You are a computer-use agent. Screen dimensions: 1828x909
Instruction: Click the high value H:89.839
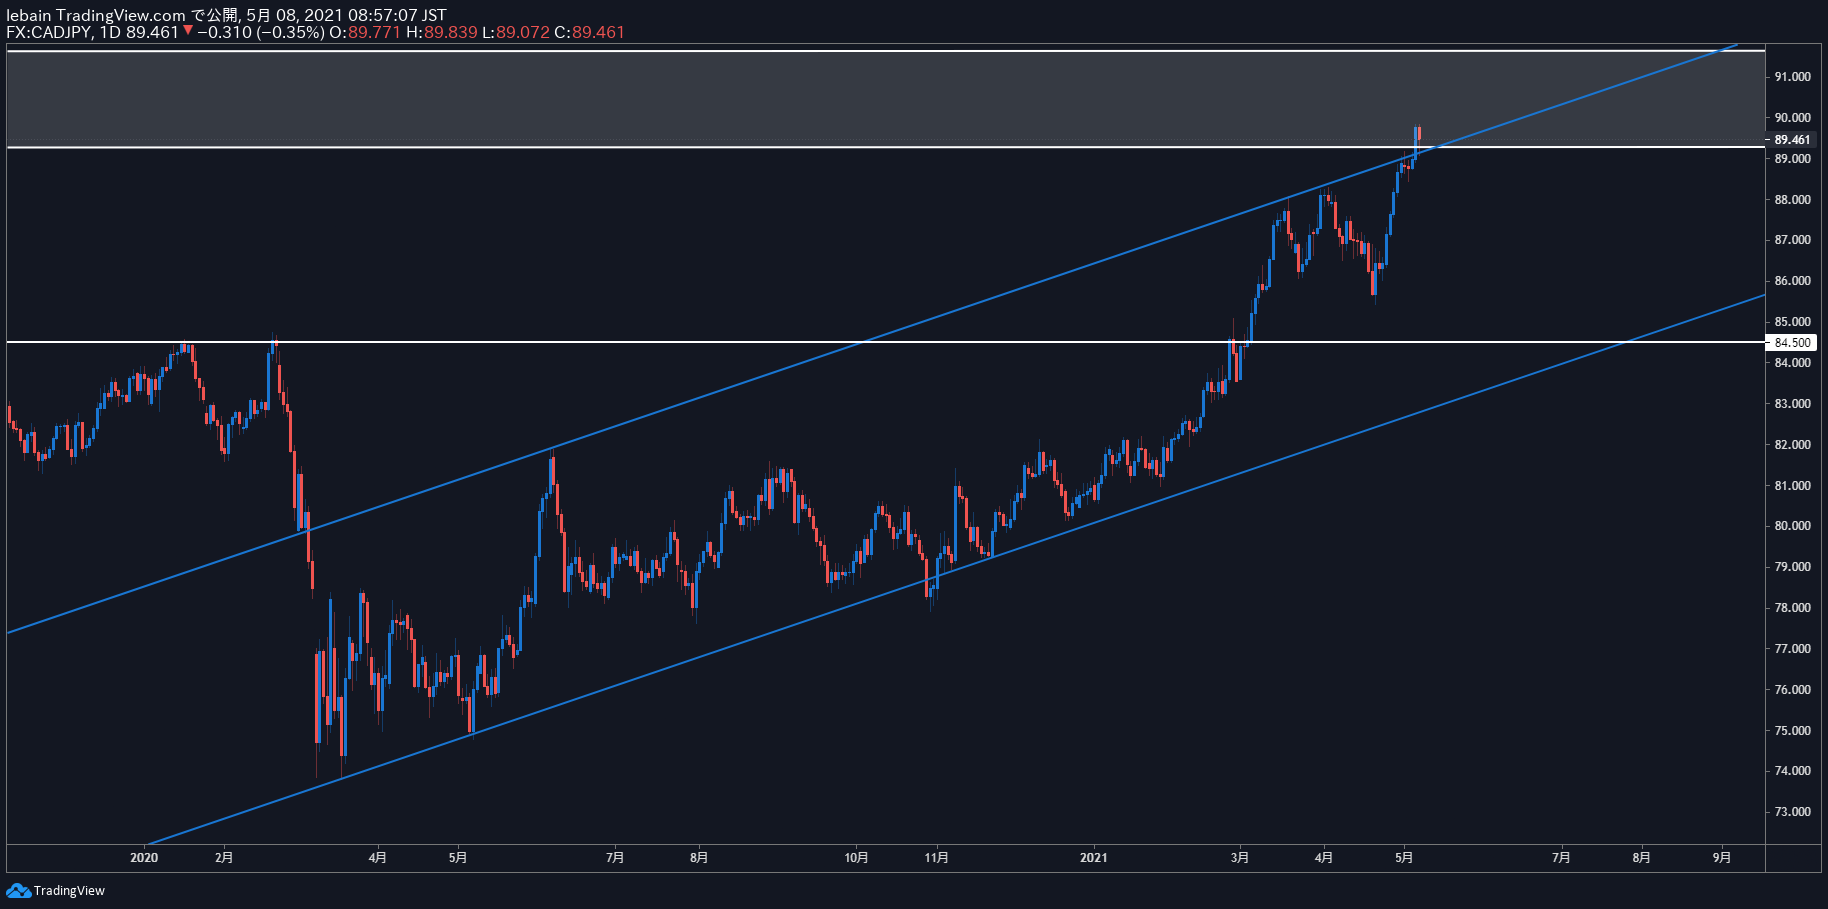441,32
